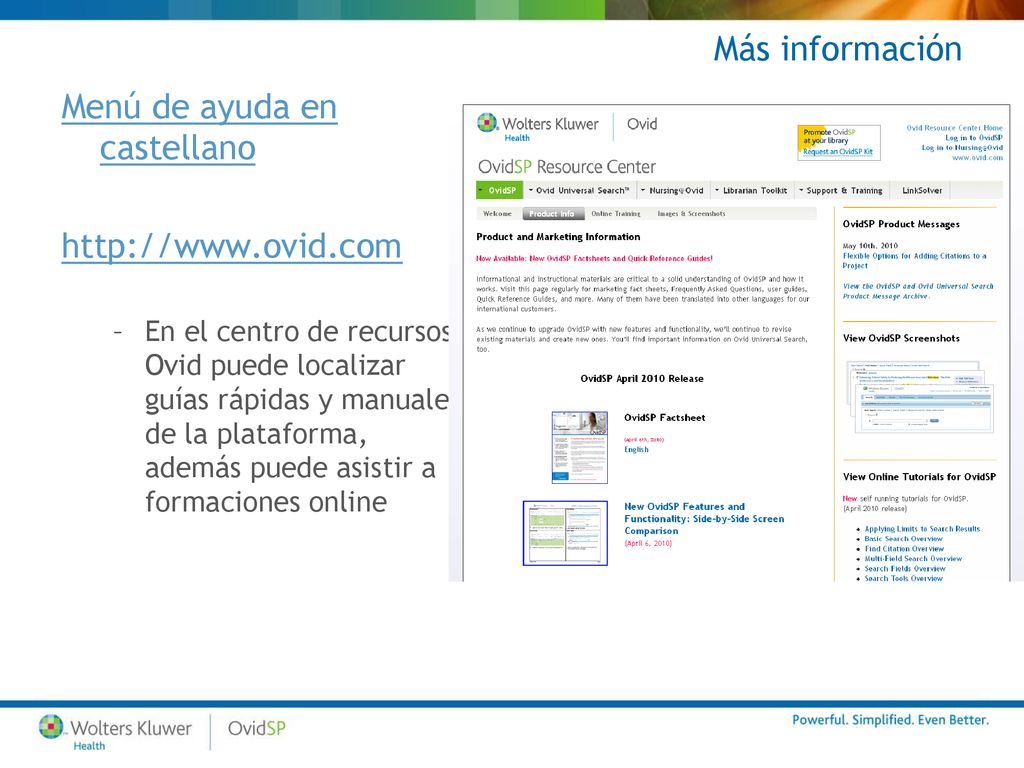Click the View OvidSP Screenshots preview image
Screen dimensions: 1024x768
click(x=920, y=396)
